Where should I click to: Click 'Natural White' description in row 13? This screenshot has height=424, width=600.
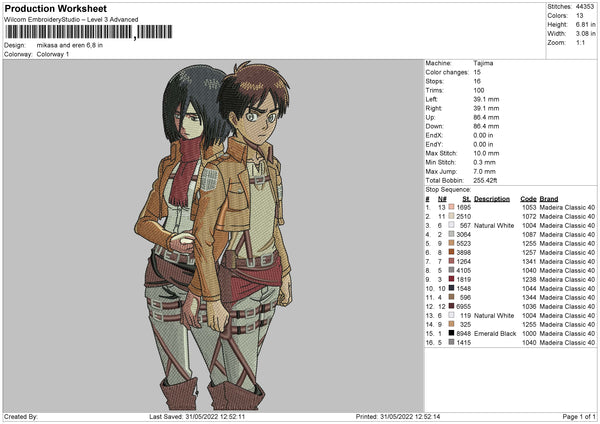pyautogui.click(x=494, y=315)
